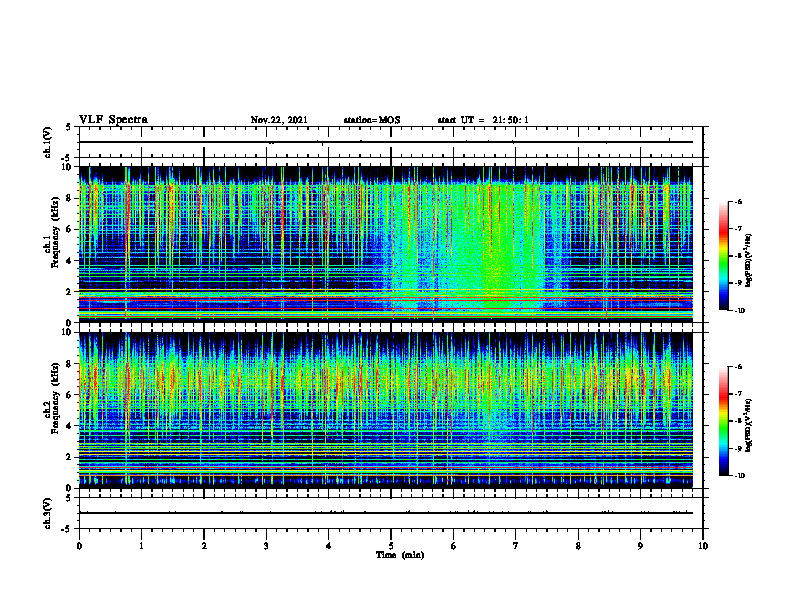Click time axis tick label "3"
The image size is (792, 612).
[x=266, y=546]
